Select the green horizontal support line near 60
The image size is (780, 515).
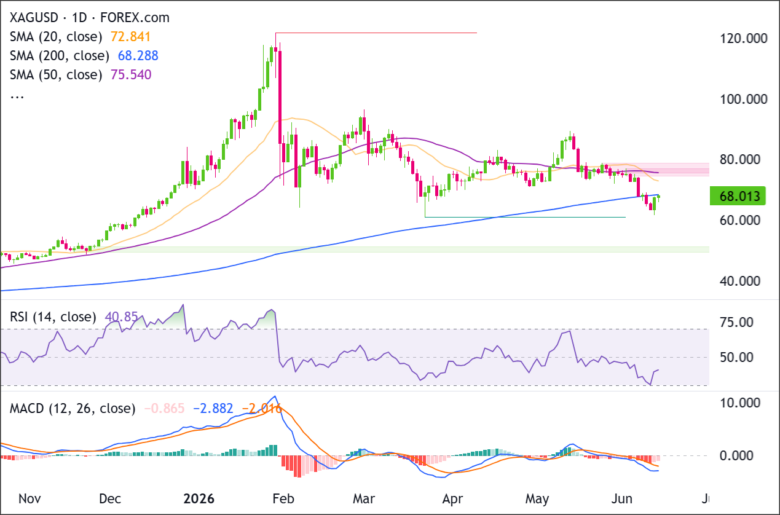click(525, 217)
